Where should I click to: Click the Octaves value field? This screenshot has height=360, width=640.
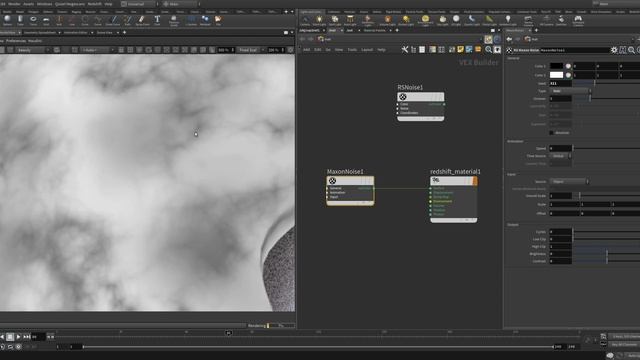(560, 99)
